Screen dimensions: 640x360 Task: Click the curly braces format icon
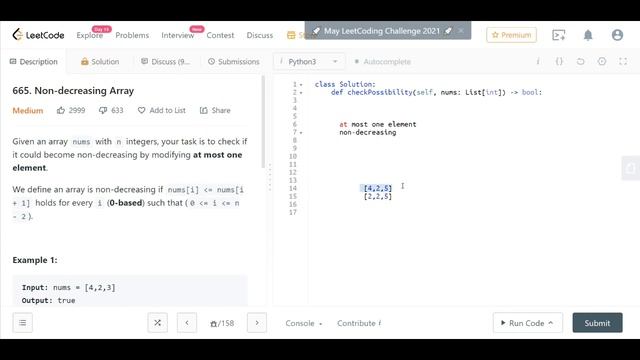point(559,62)
